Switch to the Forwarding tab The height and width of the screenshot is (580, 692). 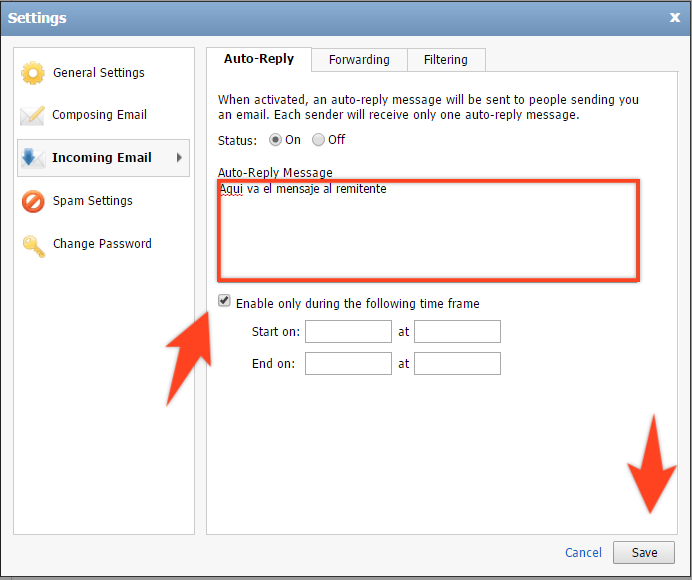pos(359,60)
